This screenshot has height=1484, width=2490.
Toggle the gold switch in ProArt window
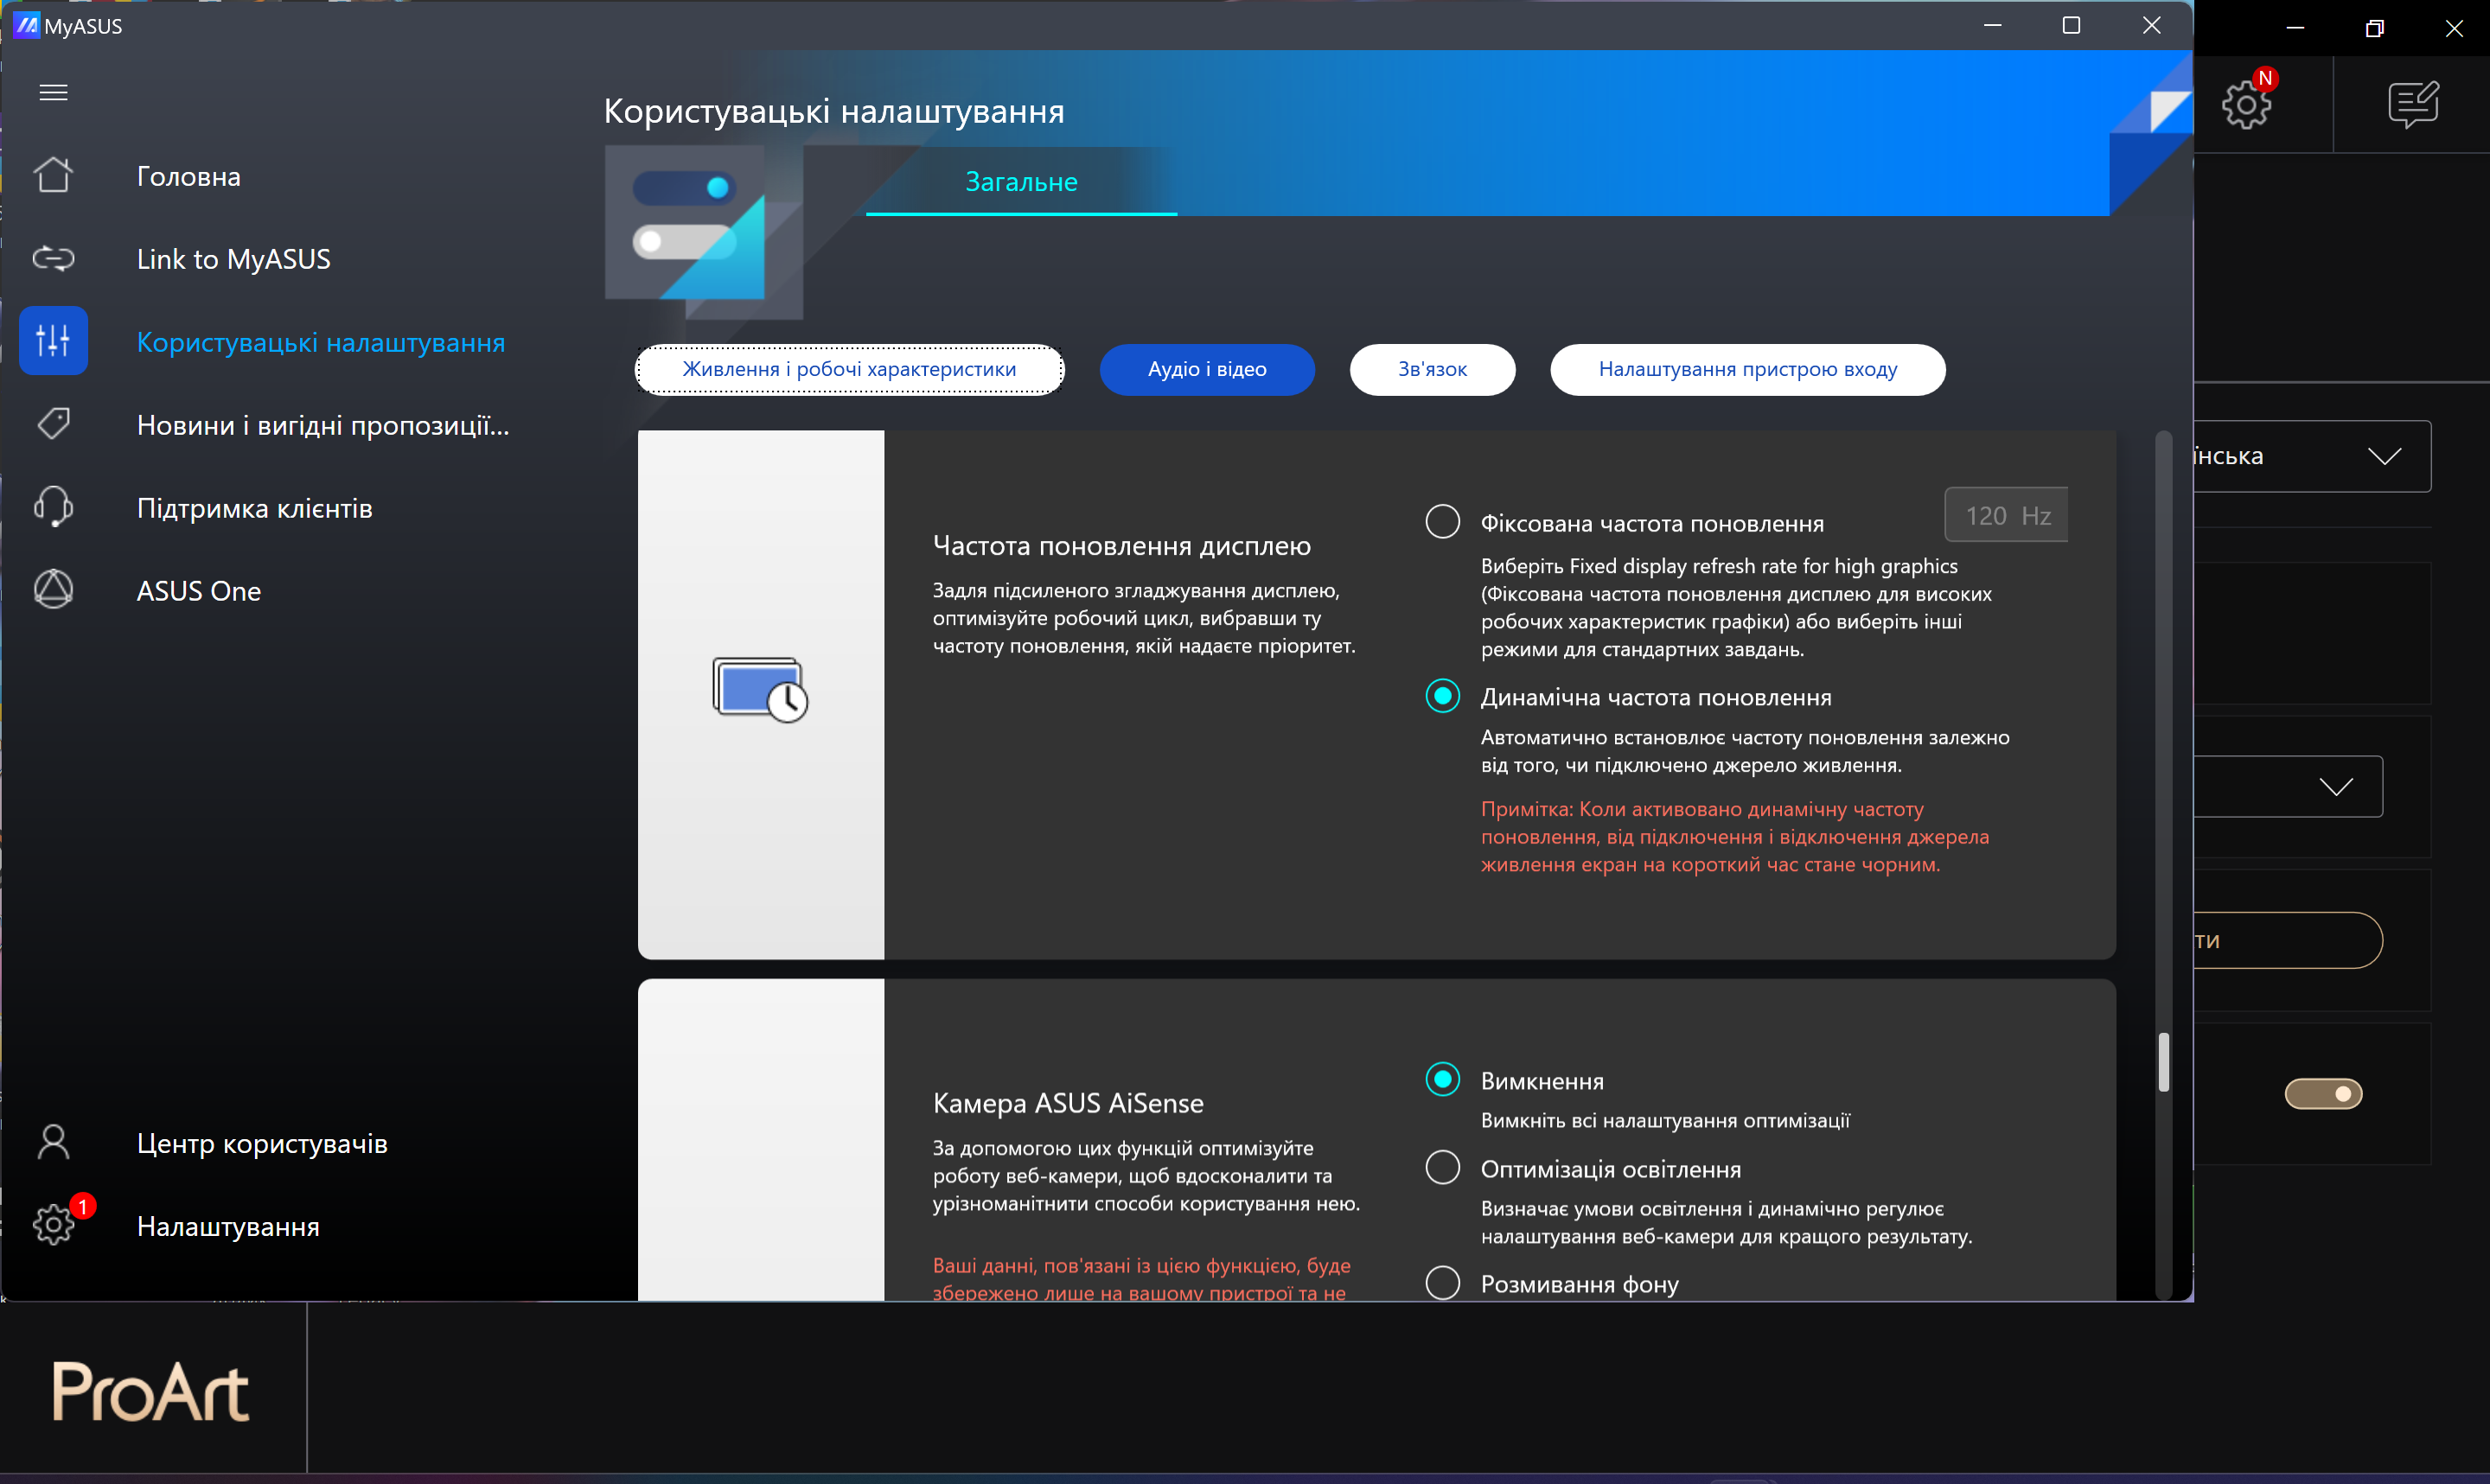pyautogui.click(x=2322, y=1094)
